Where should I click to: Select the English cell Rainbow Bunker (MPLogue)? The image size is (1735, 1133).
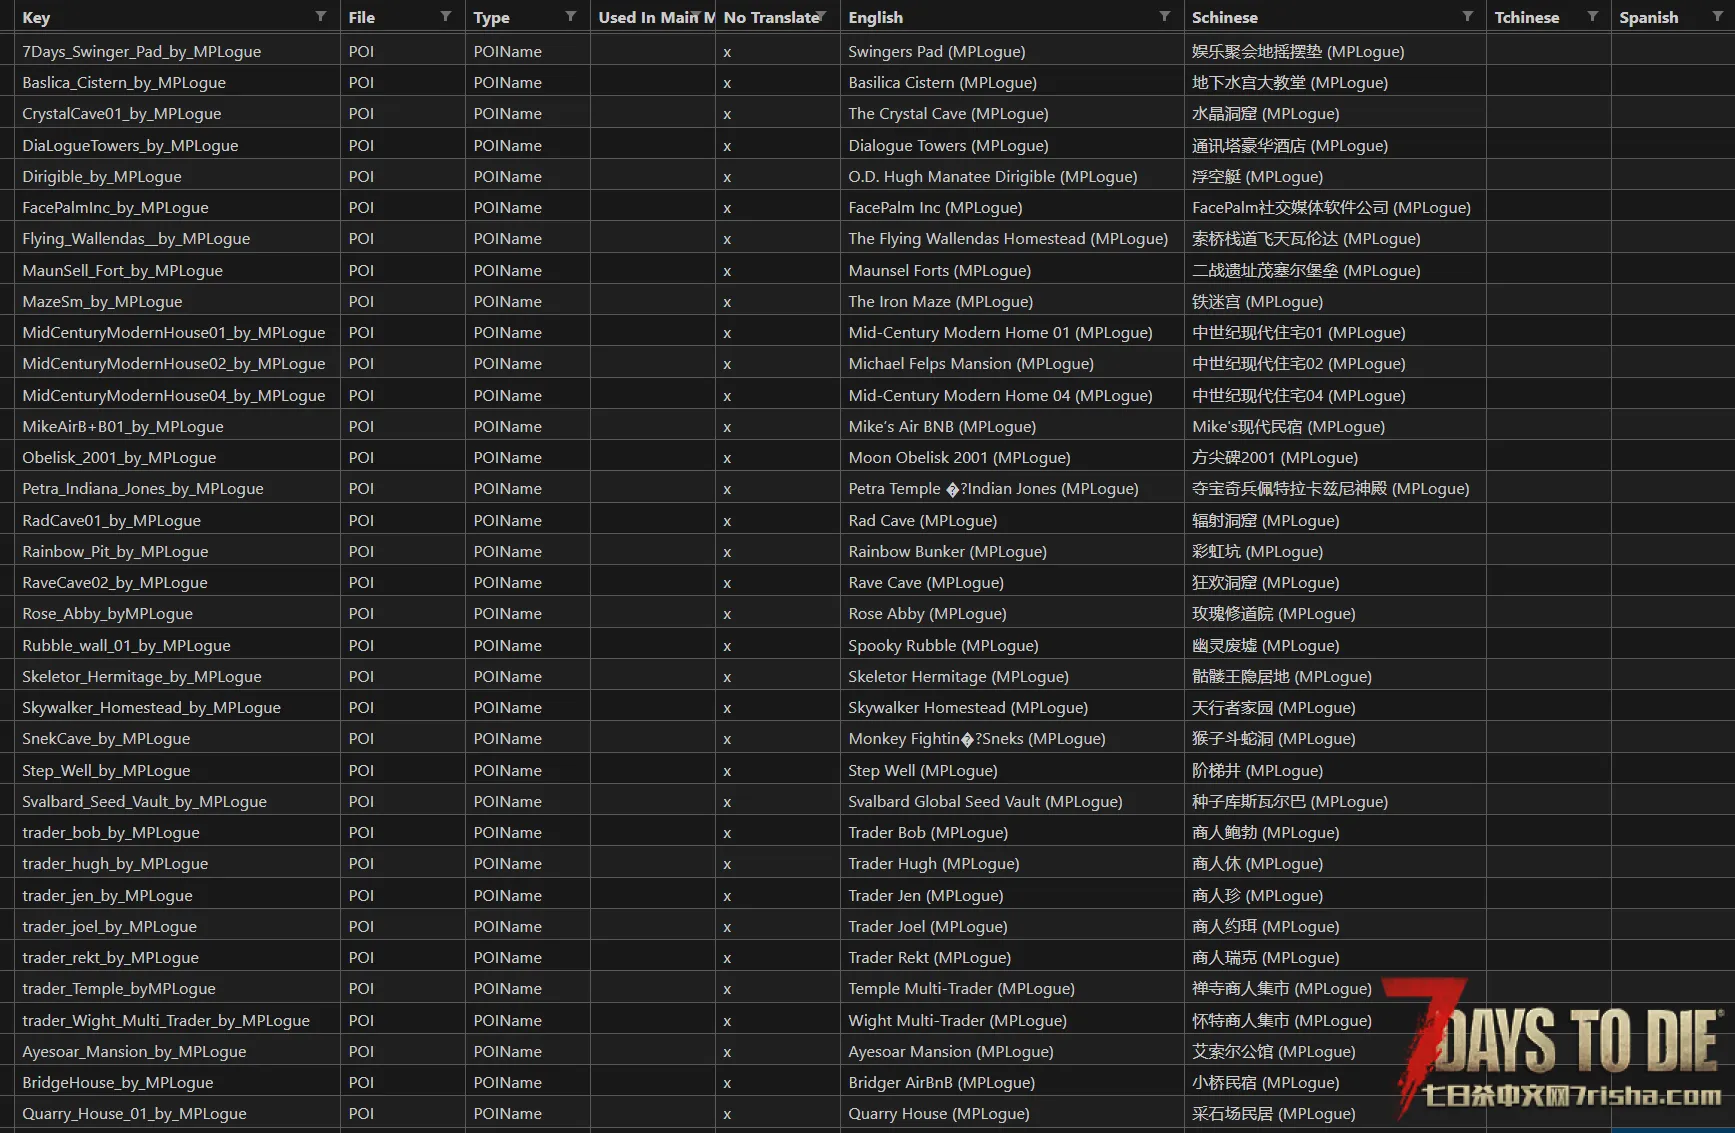coord(1012,551)
